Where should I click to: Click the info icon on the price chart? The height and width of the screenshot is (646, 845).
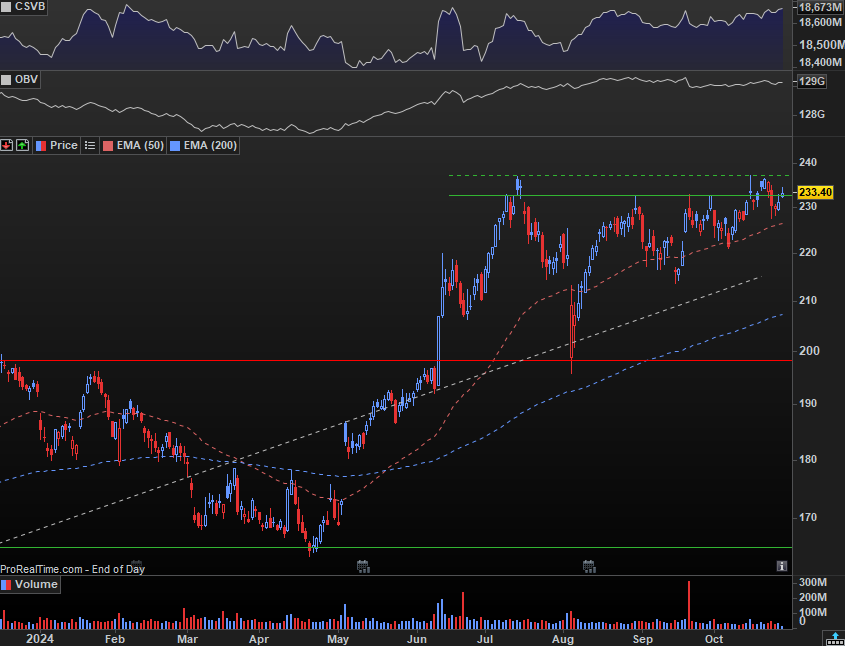click(782, 566)
